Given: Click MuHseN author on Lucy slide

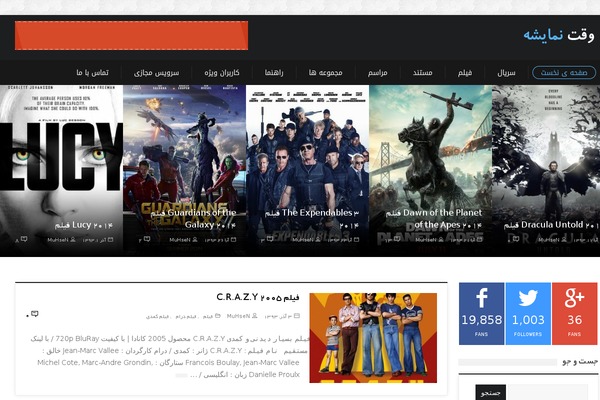Looking at the screenshot, I should (58, 240).
